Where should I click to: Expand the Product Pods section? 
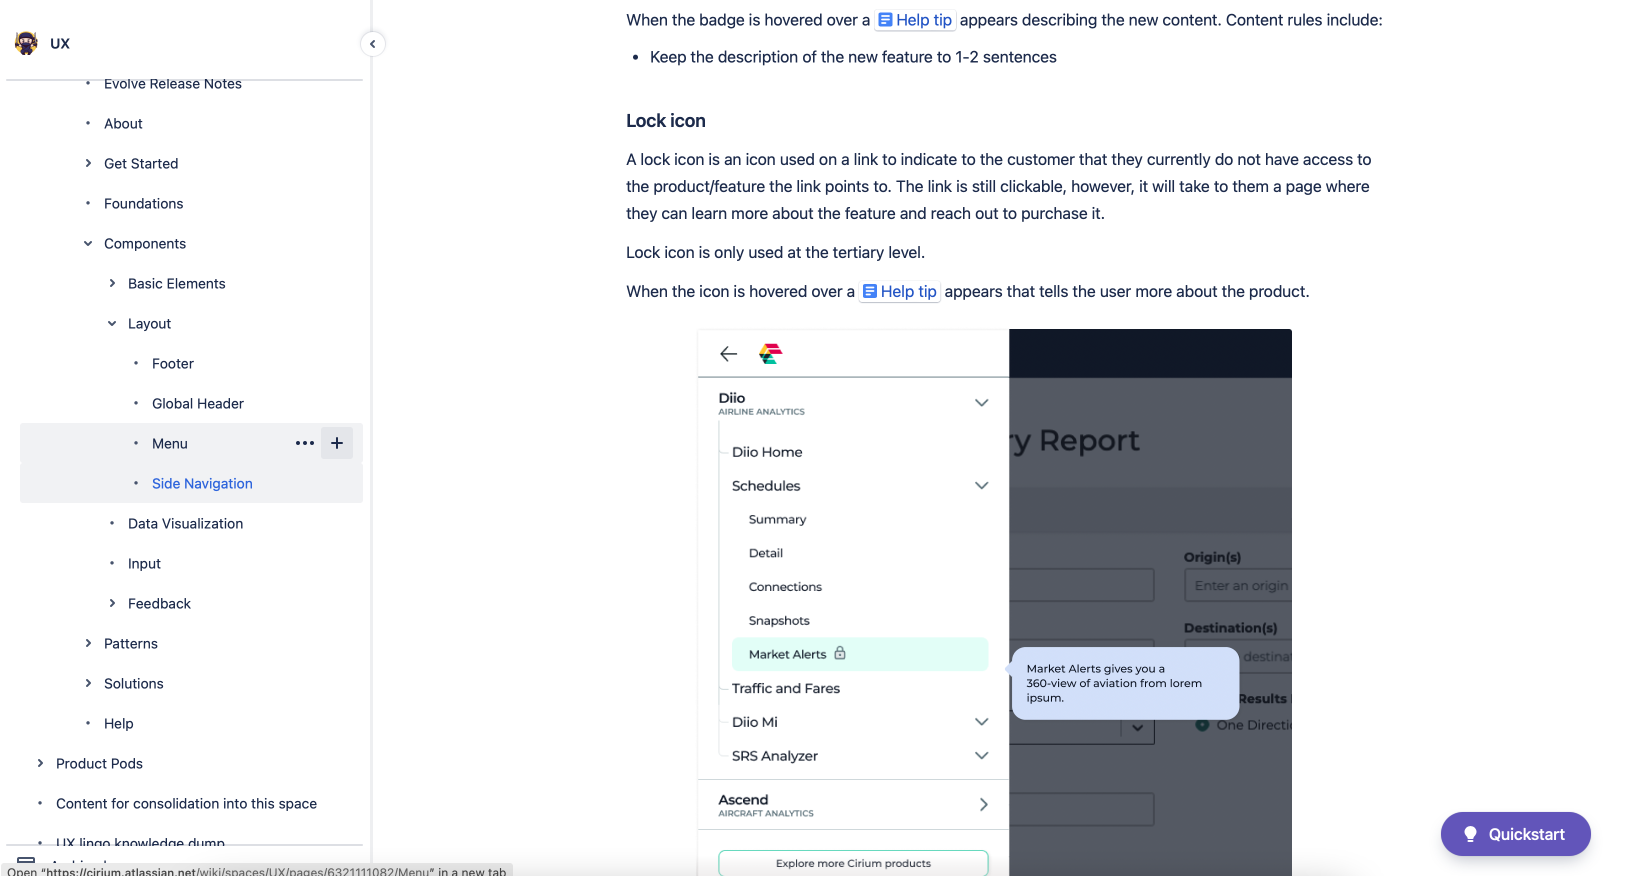40,763
